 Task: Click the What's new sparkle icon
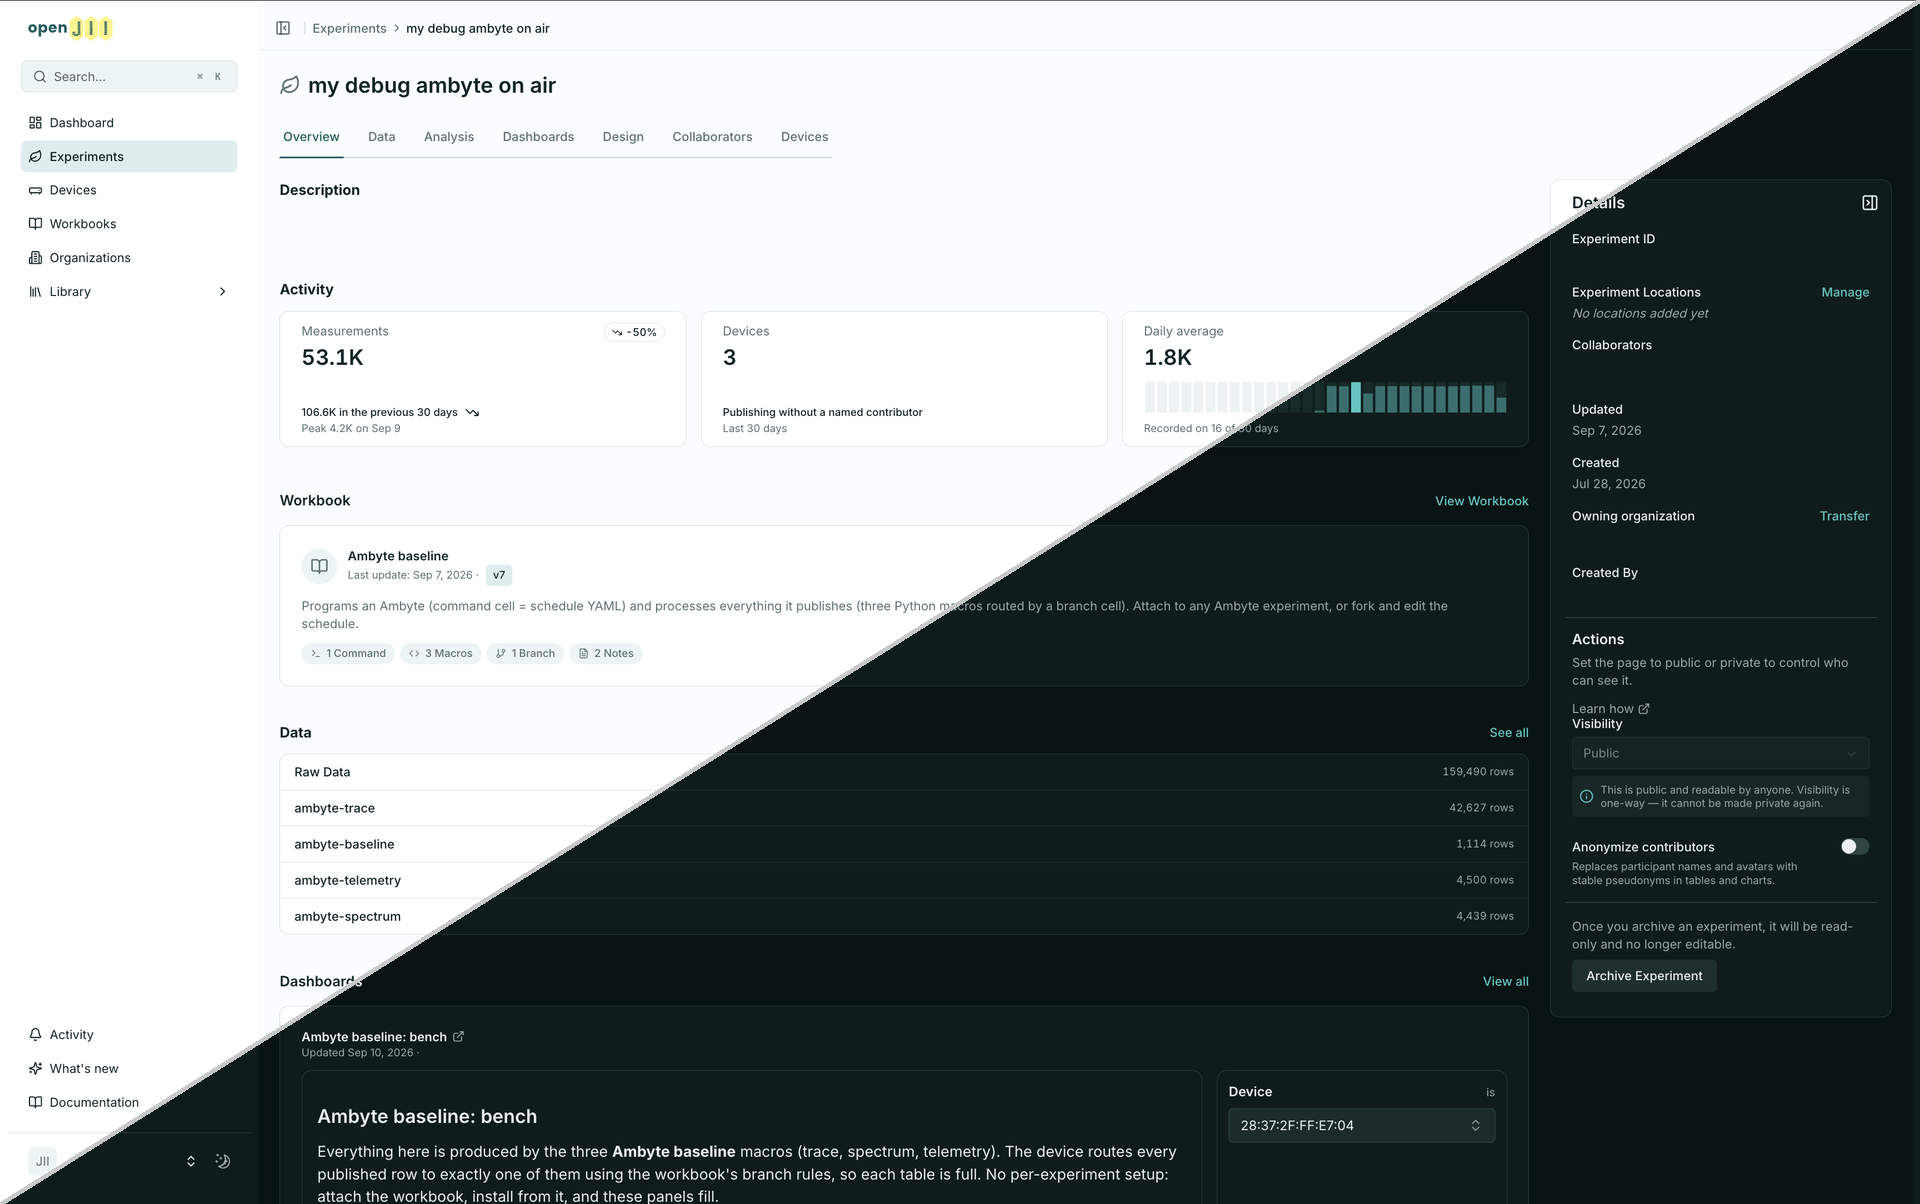(x=35, y=1069)
